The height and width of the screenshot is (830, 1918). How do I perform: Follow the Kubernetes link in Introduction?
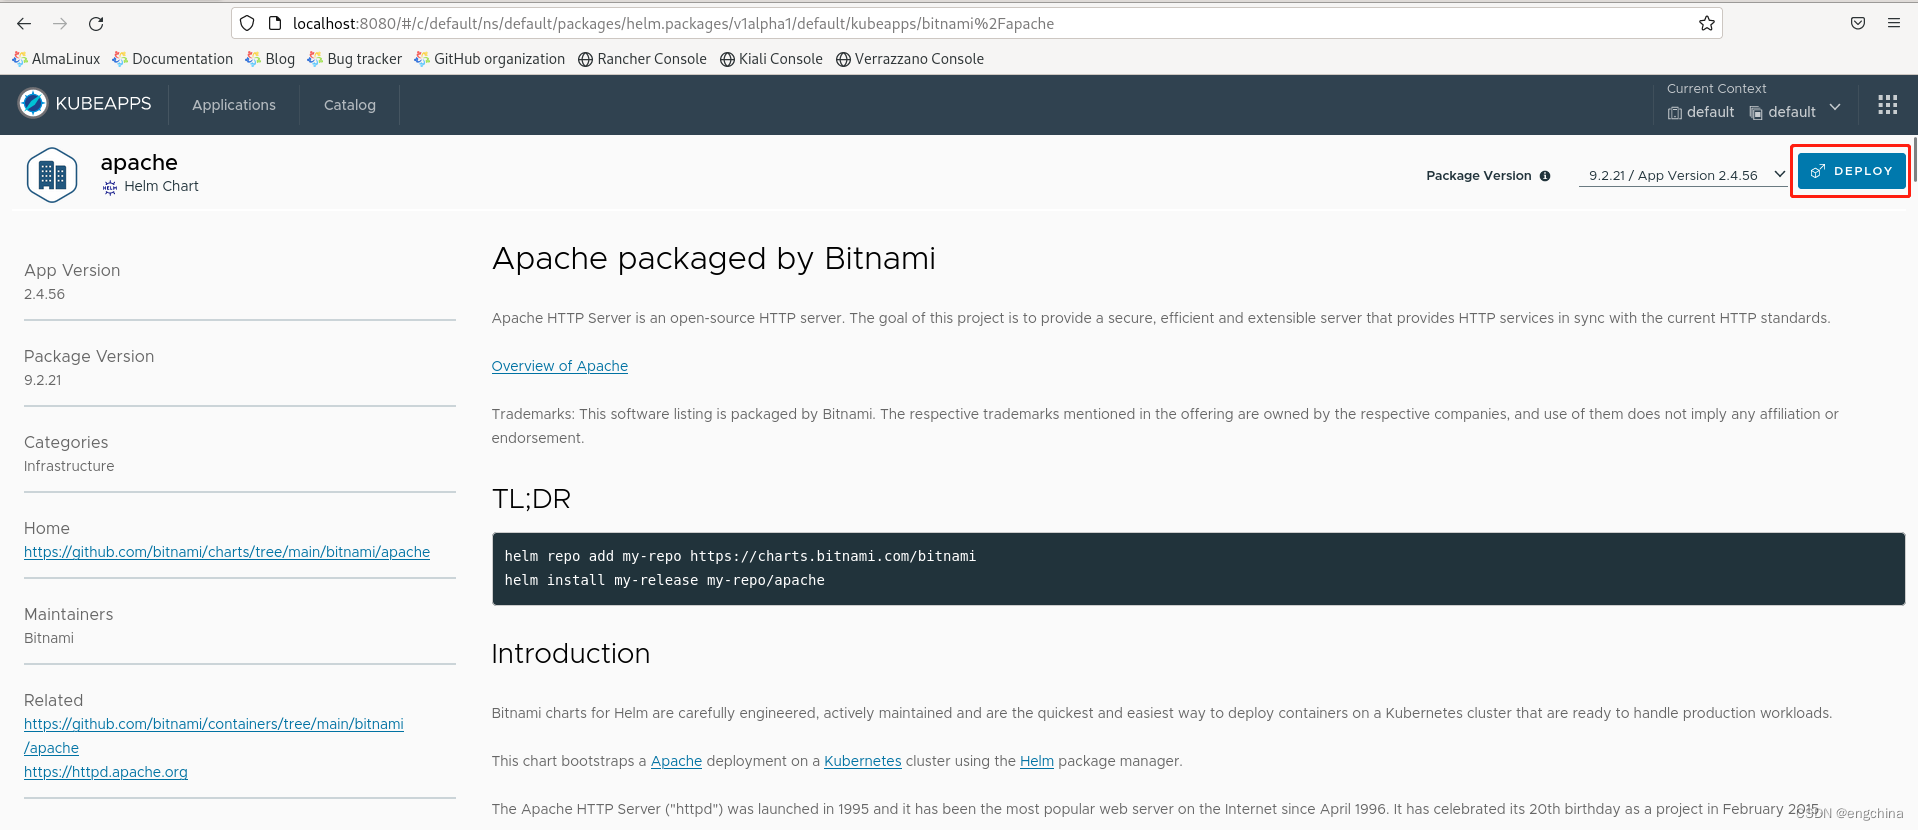pos(863,761)
